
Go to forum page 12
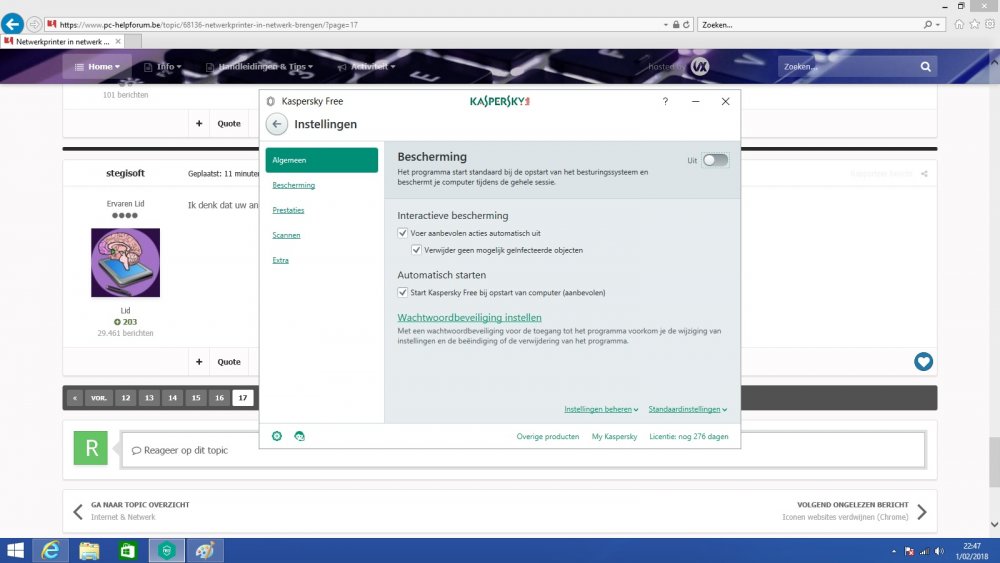click(126, 398)
